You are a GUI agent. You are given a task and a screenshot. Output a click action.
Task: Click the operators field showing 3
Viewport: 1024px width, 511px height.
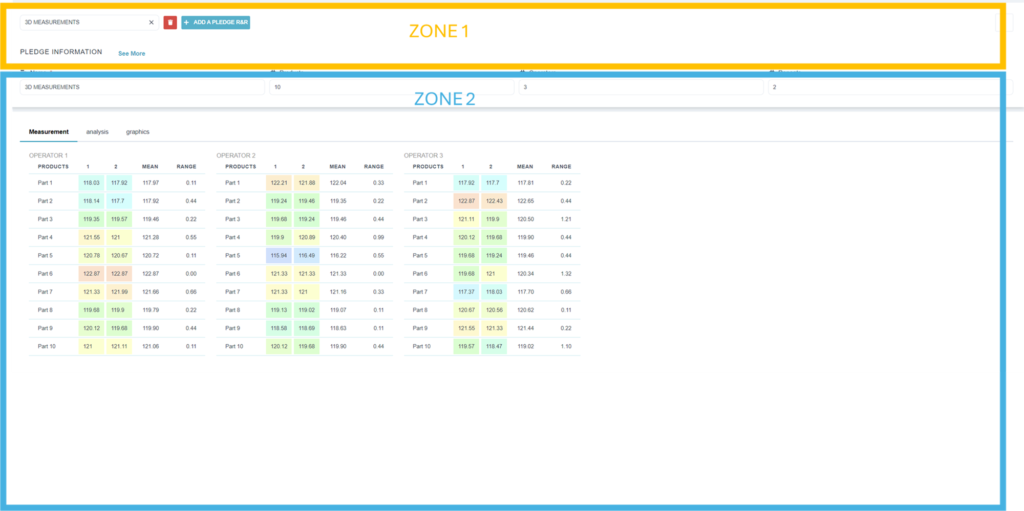pyautogui.click(x=641, y=87)
